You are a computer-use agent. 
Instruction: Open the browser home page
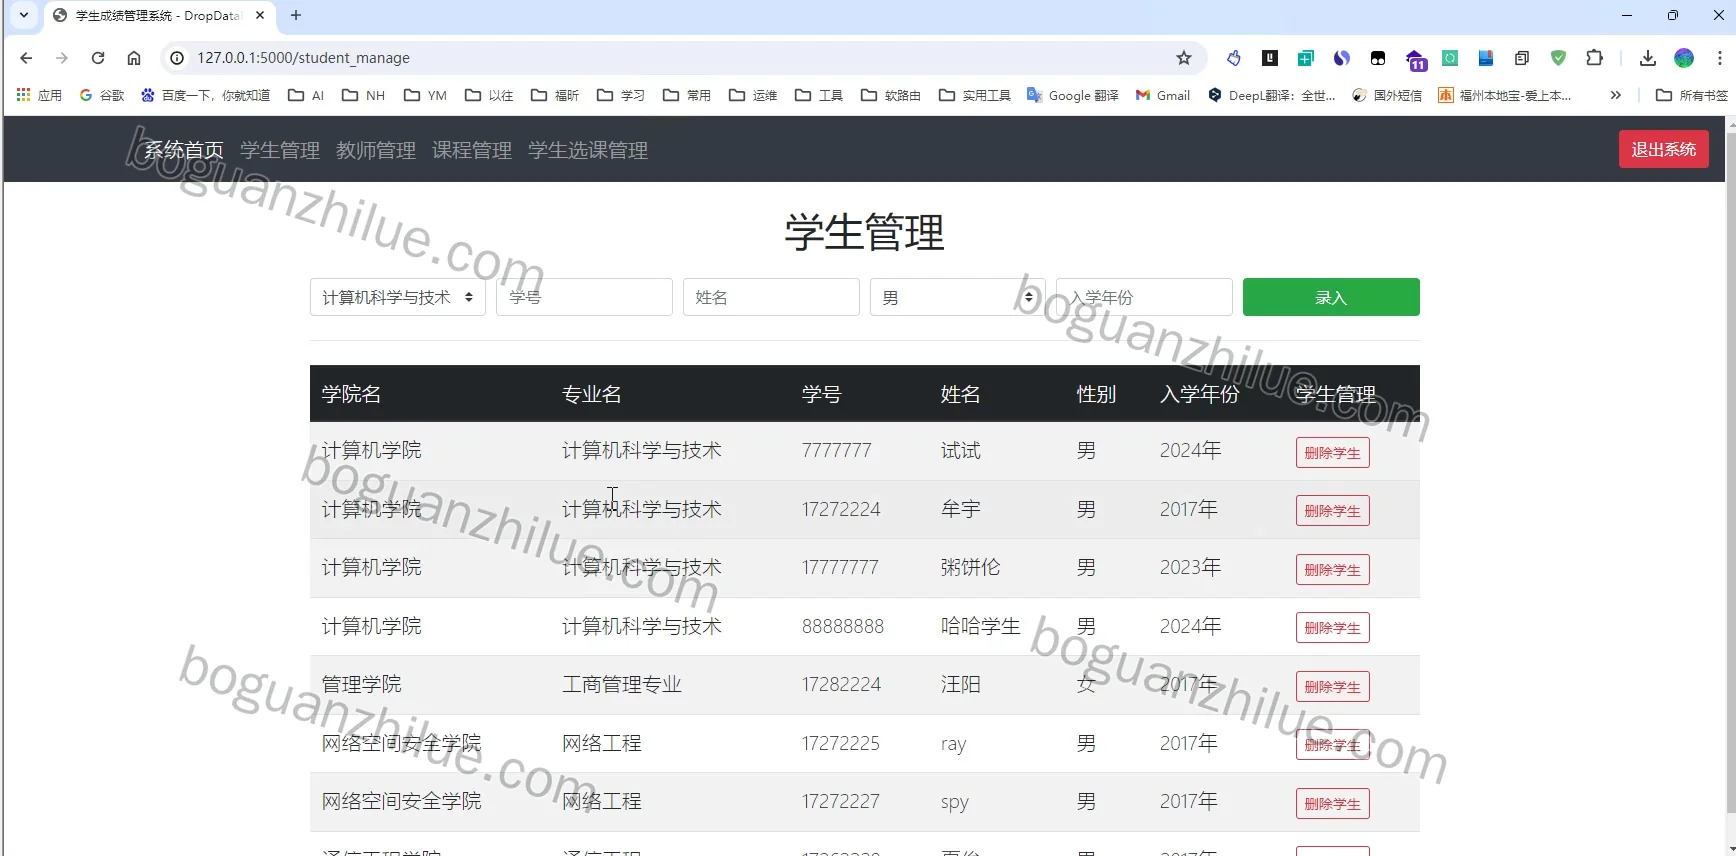coord(134,58)
